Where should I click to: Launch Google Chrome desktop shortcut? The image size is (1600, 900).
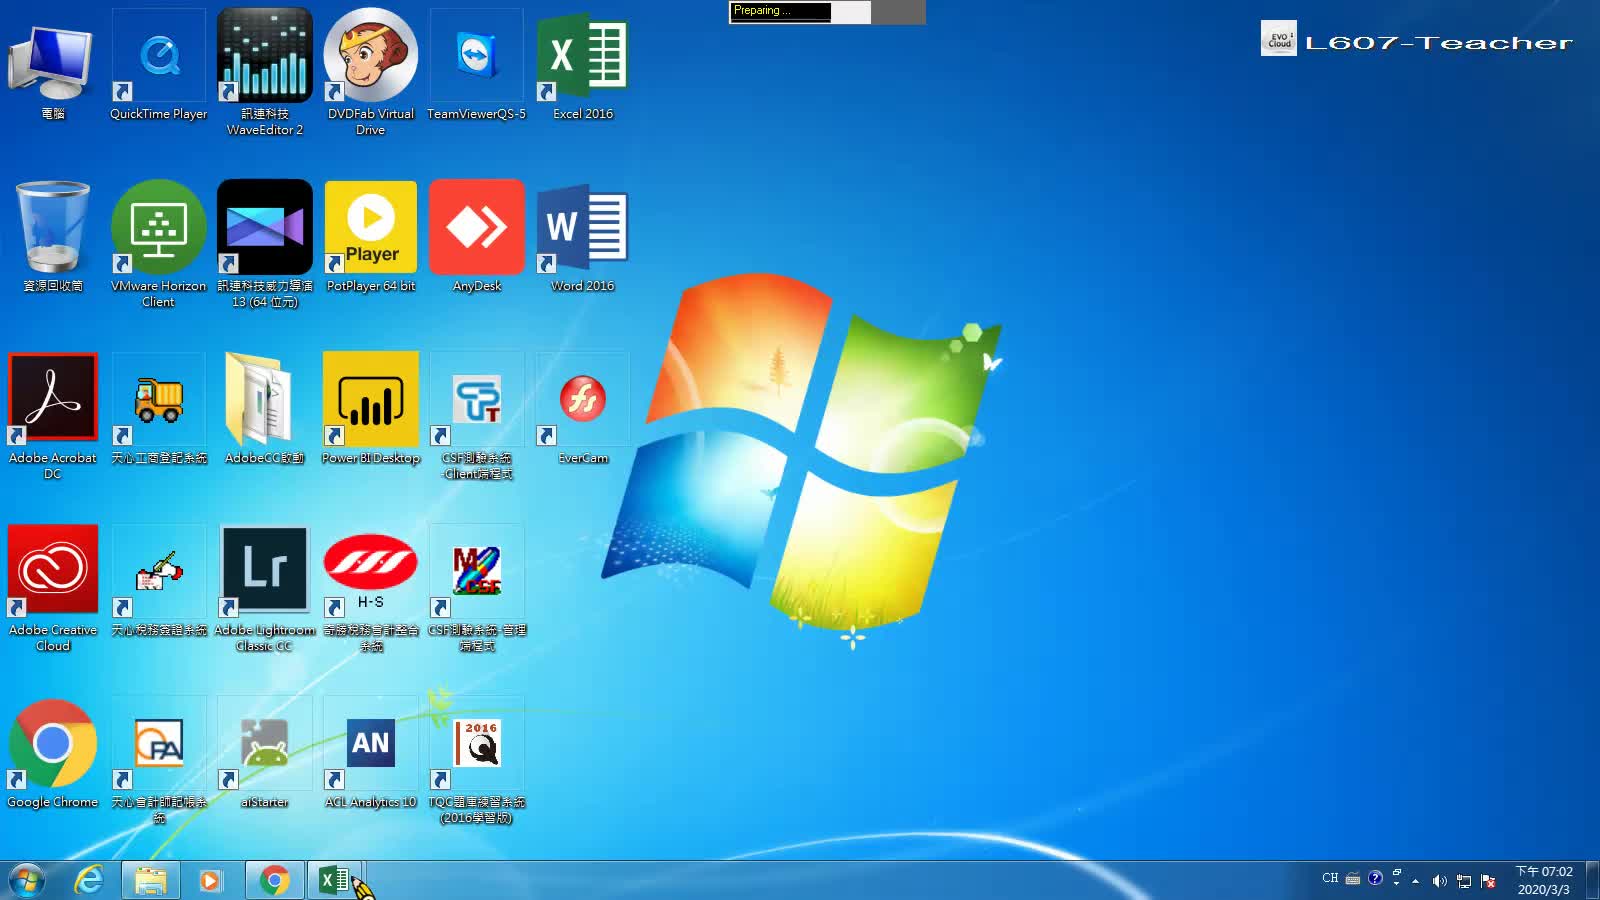pyautogui.click(x=52, y=753)
